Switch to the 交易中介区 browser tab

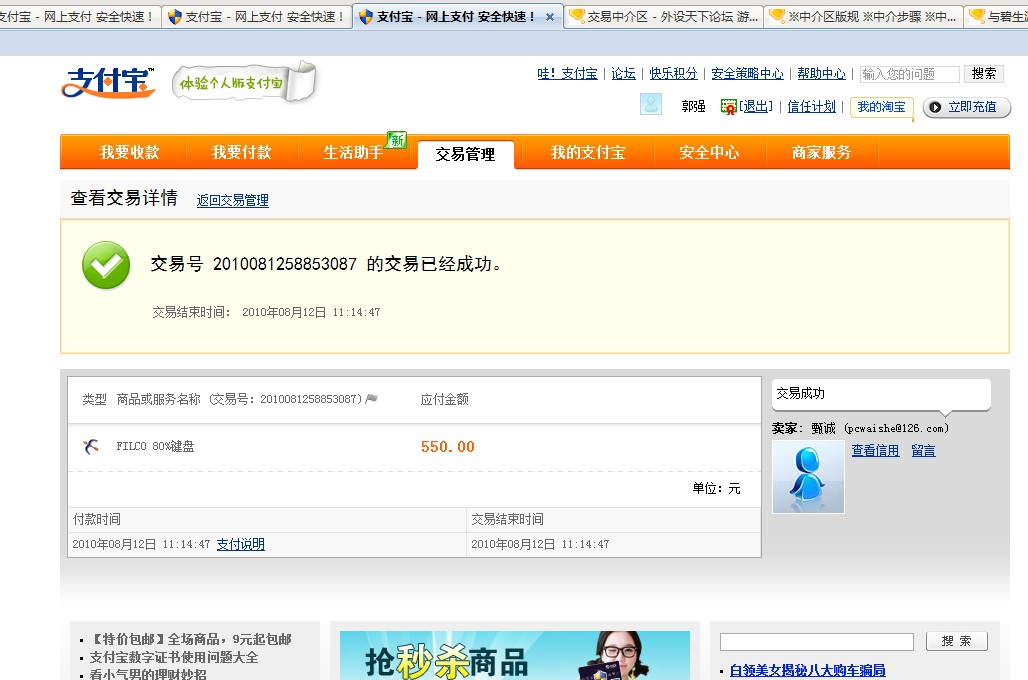pyautogui.click(x=664, y=17)
